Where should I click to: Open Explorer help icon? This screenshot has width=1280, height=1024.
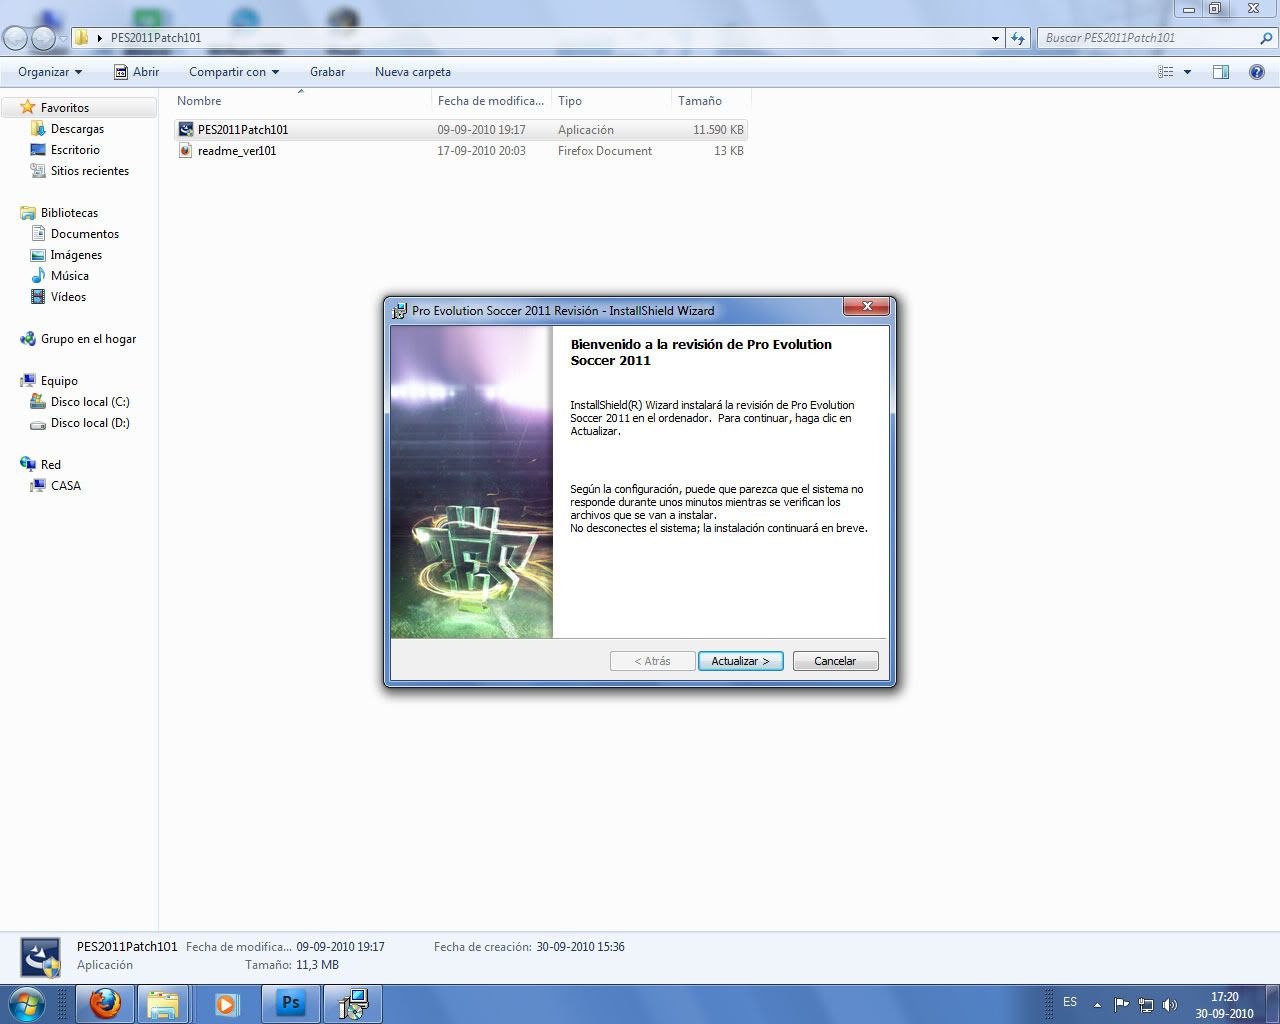(1256, 72)
